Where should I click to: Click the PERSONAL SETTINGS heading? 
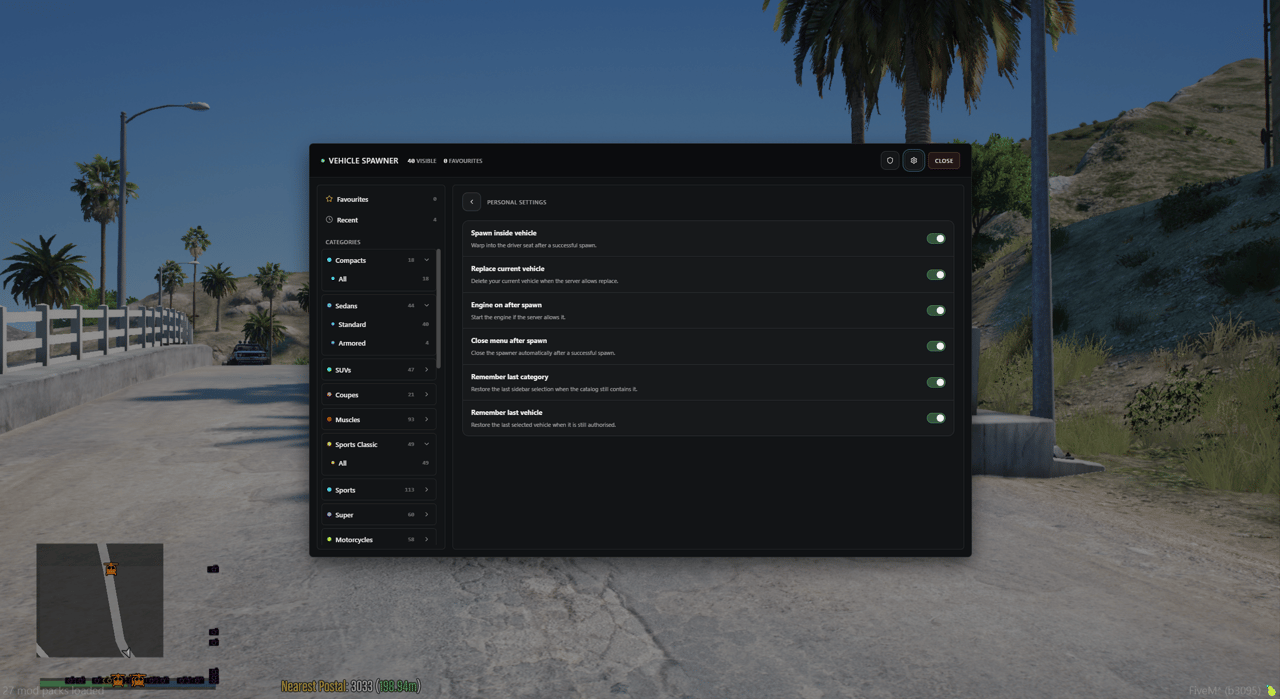tap(516, 202)
